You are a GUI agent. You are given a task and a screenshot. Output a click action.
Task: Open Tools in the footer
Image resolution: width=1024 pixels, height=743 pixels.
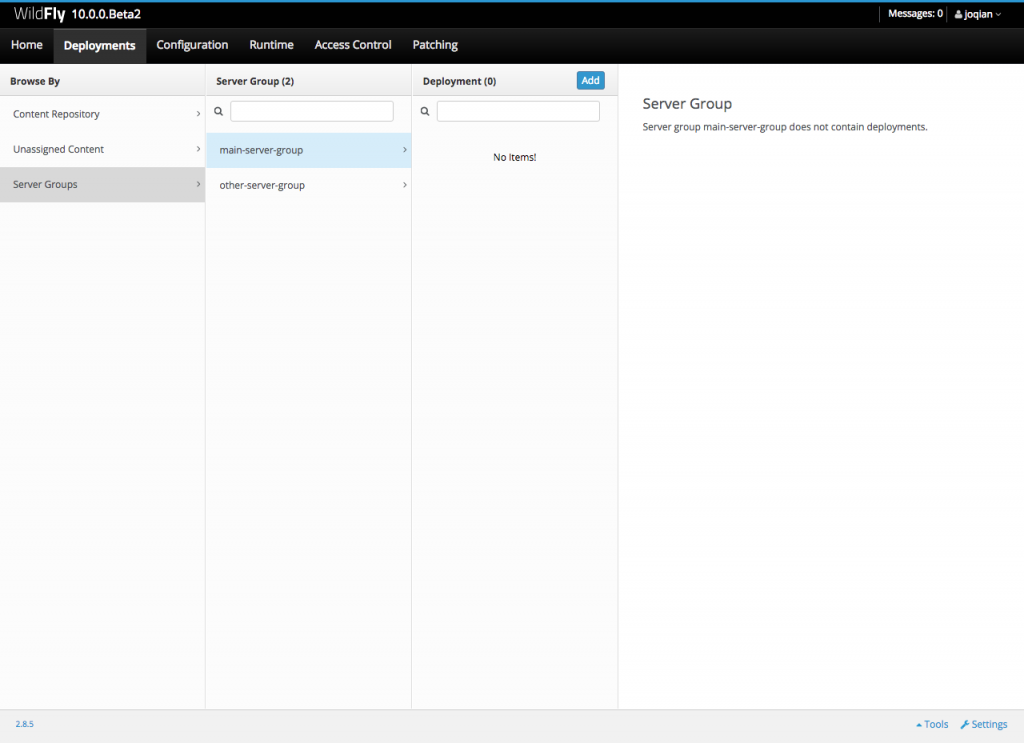pyautogui.click(x=932, y=725)
